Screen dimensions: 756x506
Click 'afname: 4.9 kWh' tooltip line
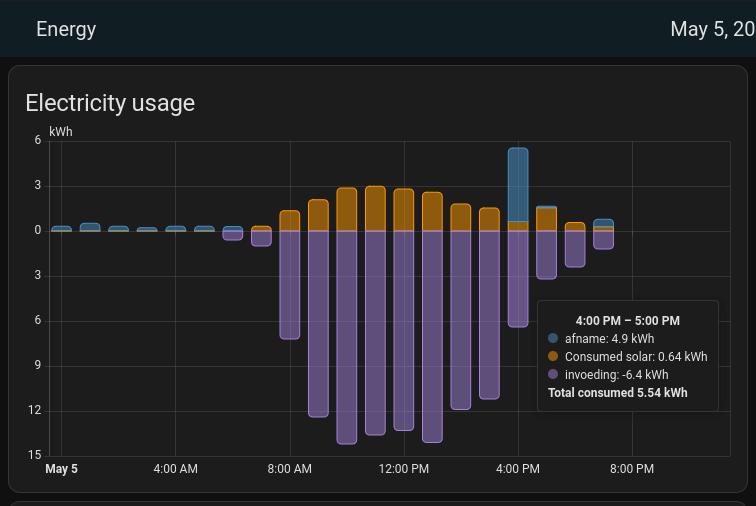tap(609, 339)
